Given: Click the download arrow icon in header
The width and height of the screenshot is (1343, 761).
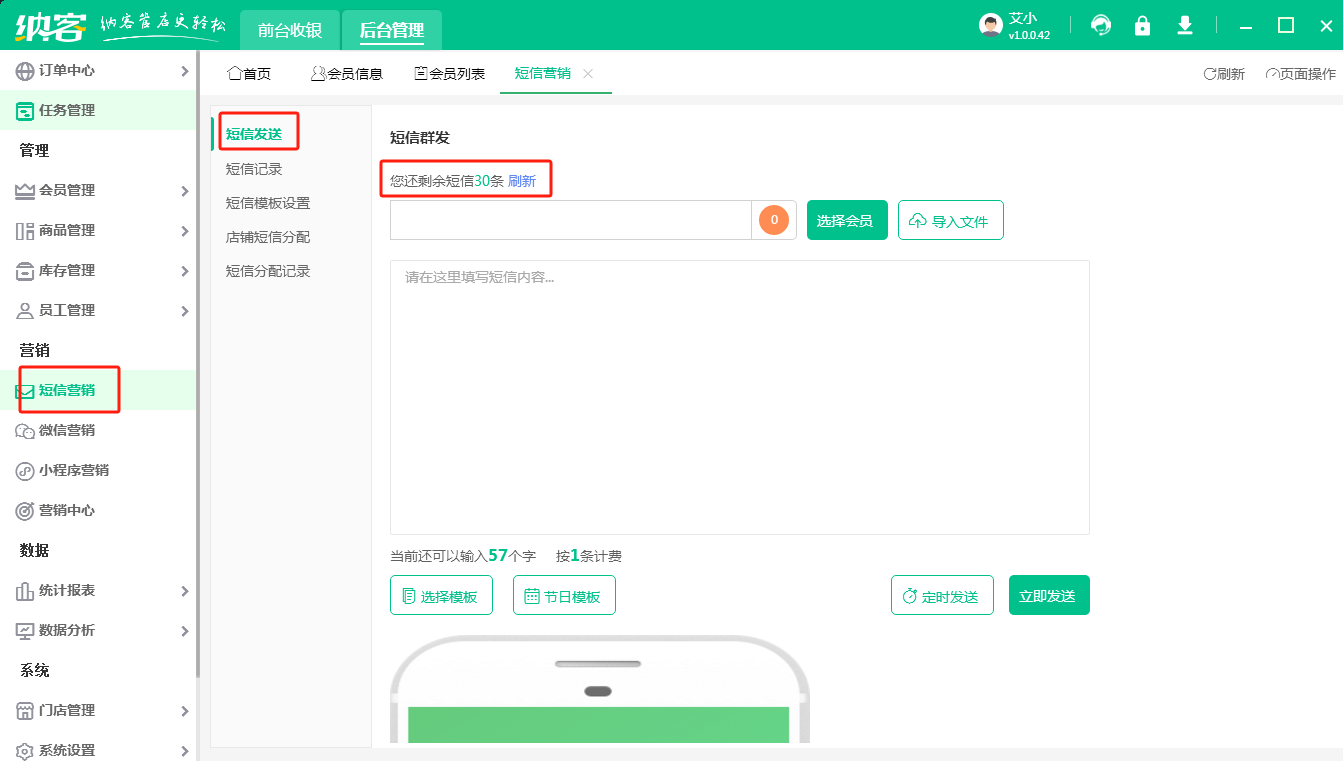Looking at the screenshot, I should [x=1185, y=26].
